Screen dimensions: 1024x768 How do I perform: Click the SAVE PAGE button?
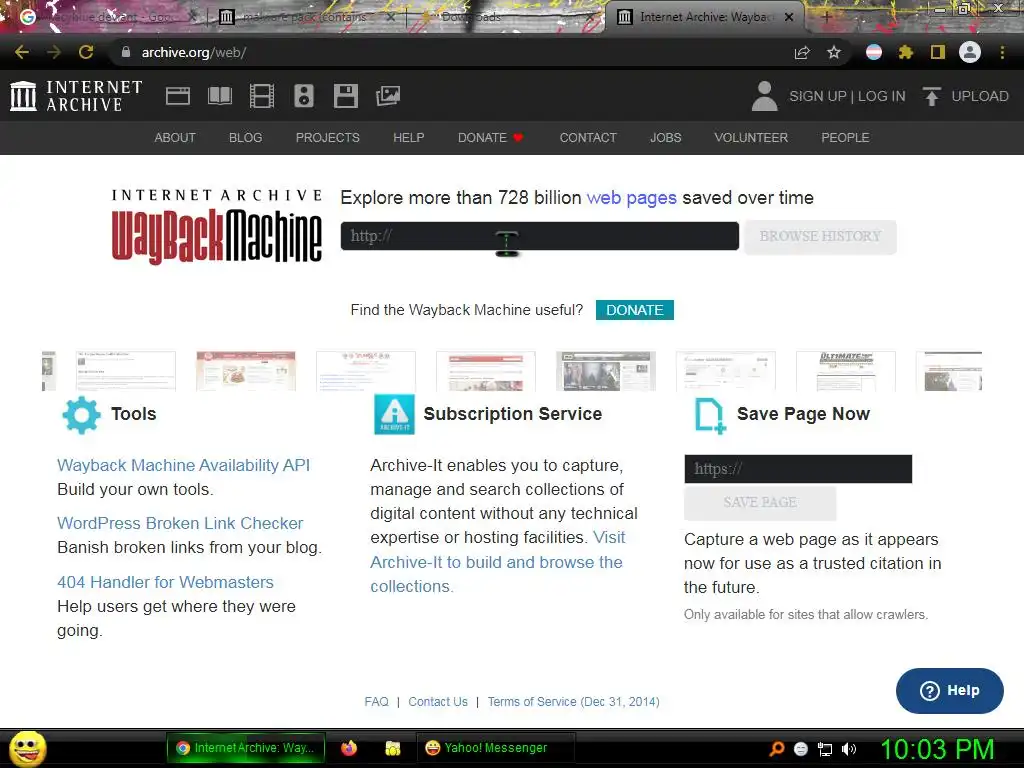point(760,502)
